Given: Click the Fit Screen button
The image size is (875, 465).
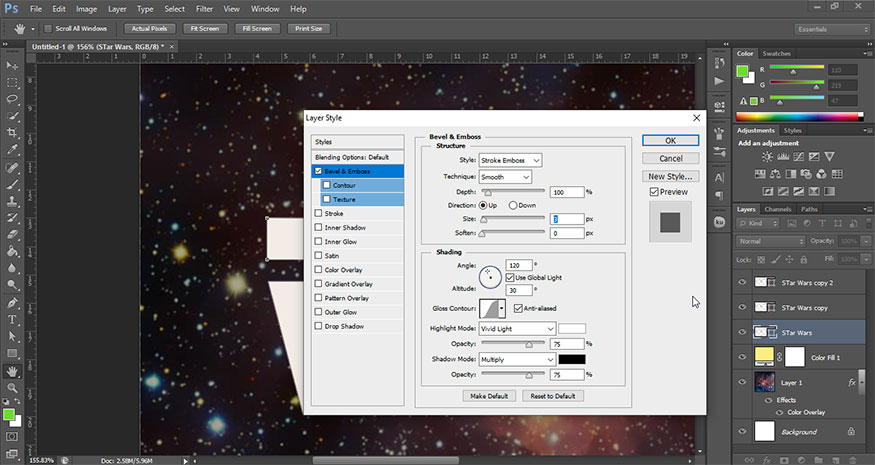Looking at the screenshot, I should click(205, 28).
